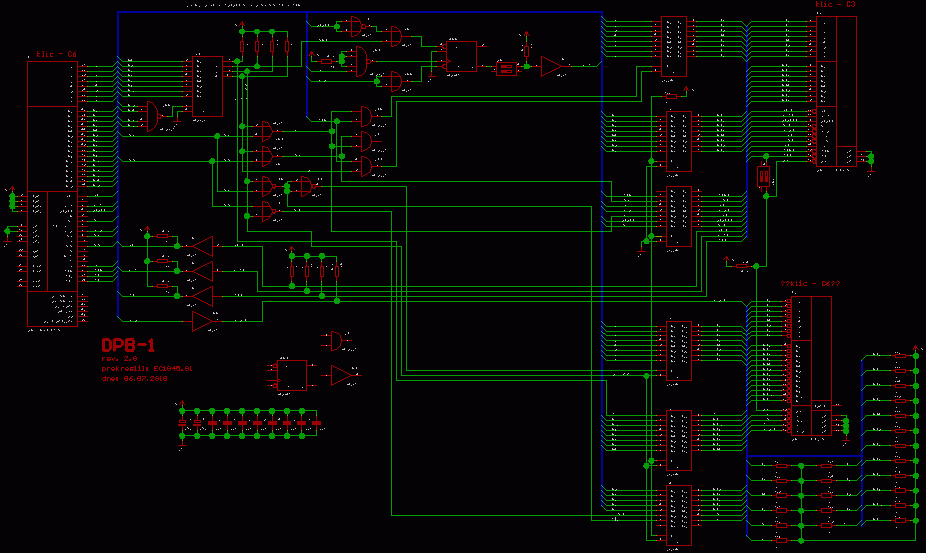Click the 'klic - C3' connector label
926x553 pixels.
(836, 5)
